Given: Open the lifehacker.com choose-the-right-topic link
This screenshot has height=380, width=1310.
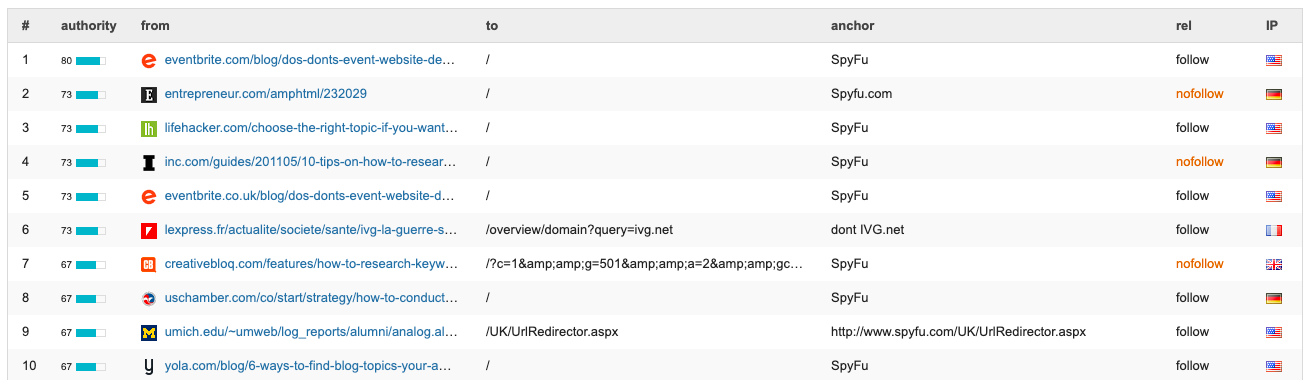Looking at the screenshot, I should 312,128.
